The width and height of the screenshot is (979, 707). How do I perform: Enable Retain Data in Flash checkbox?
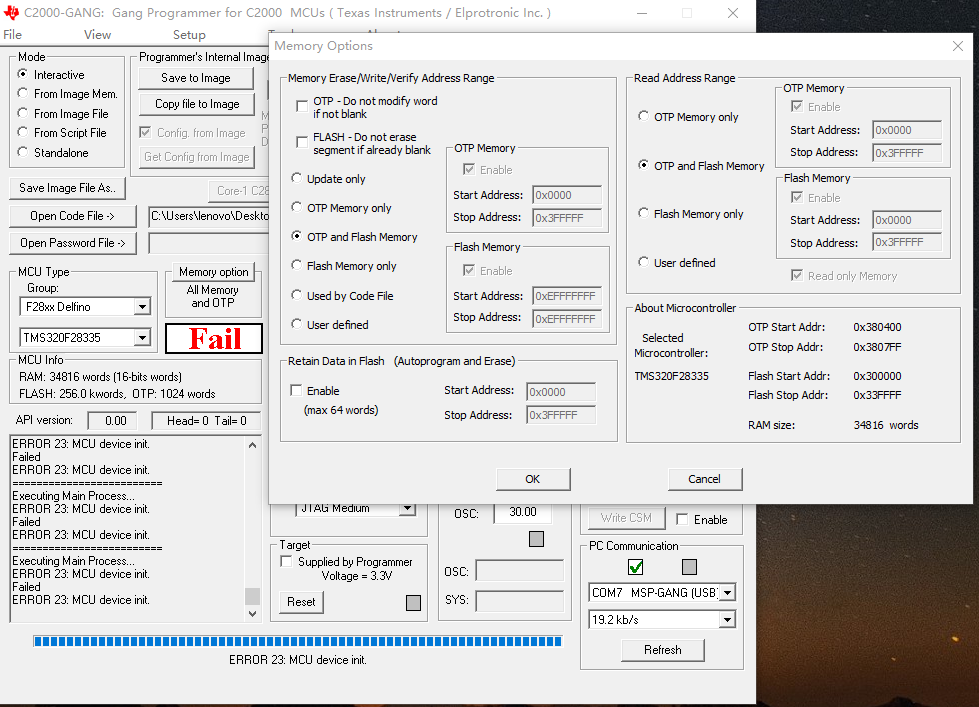[x=297, y=390]
